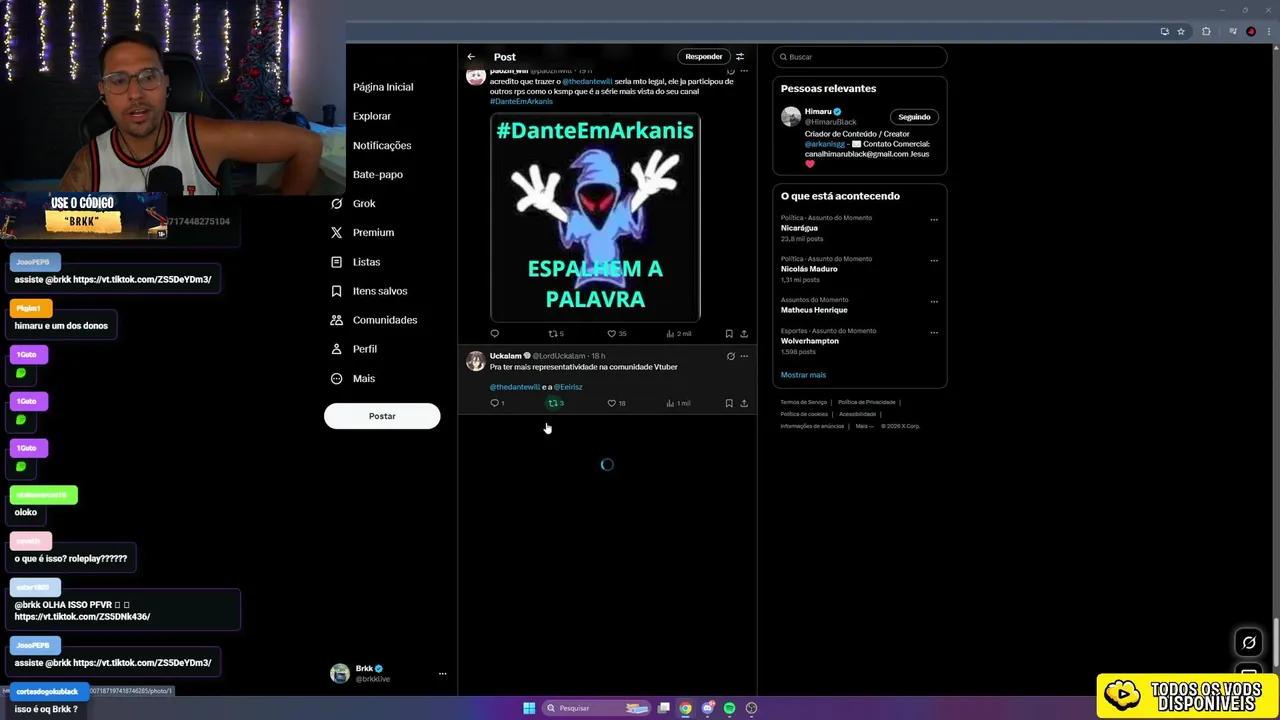
Task: Like Uckalam's post
Action: (x=616, y=403)
